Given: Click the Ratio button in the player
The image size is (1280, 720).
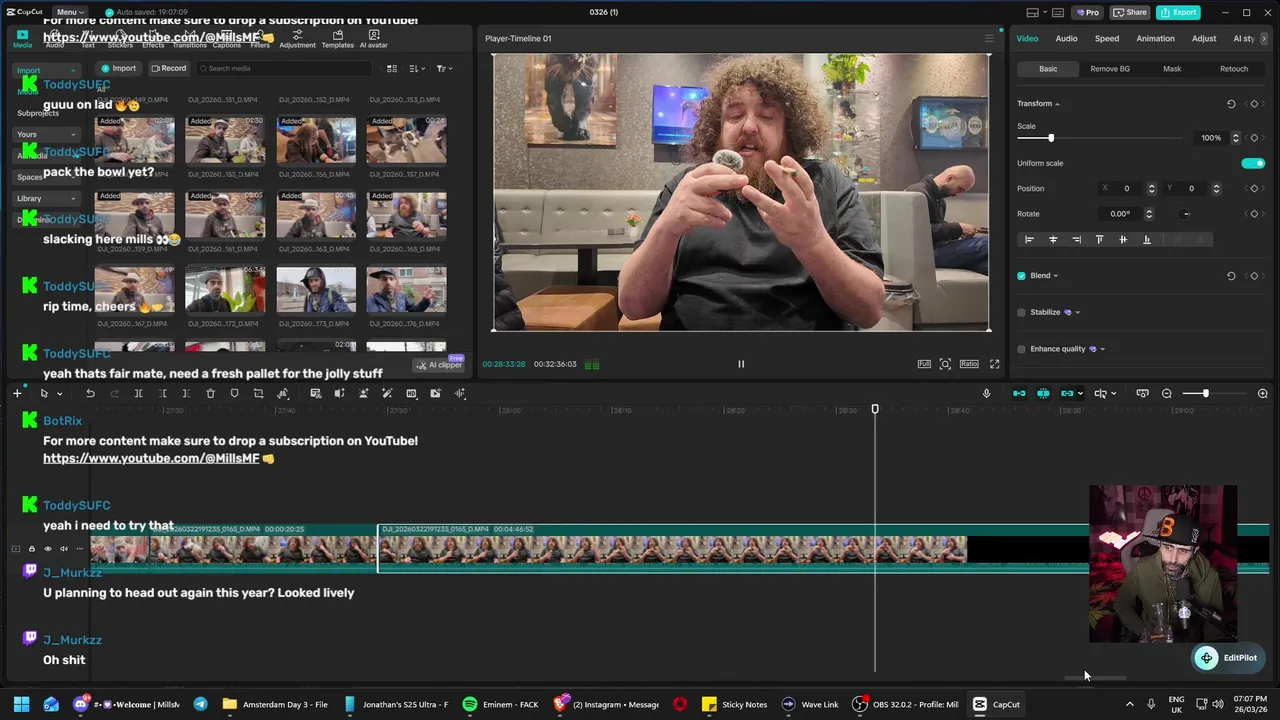Looking at the screenshot, I should tap(969, 364).
